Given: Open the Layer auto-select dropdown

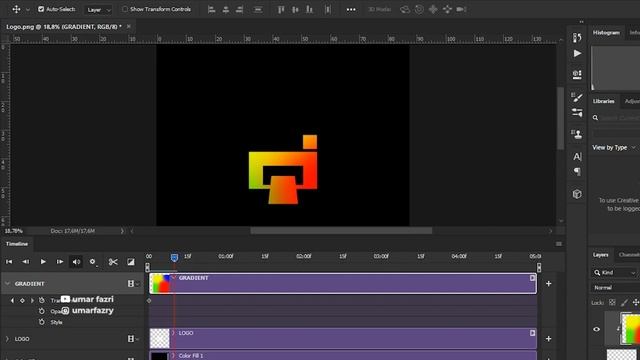Looking at the screenshot, I should click(98, 9).
